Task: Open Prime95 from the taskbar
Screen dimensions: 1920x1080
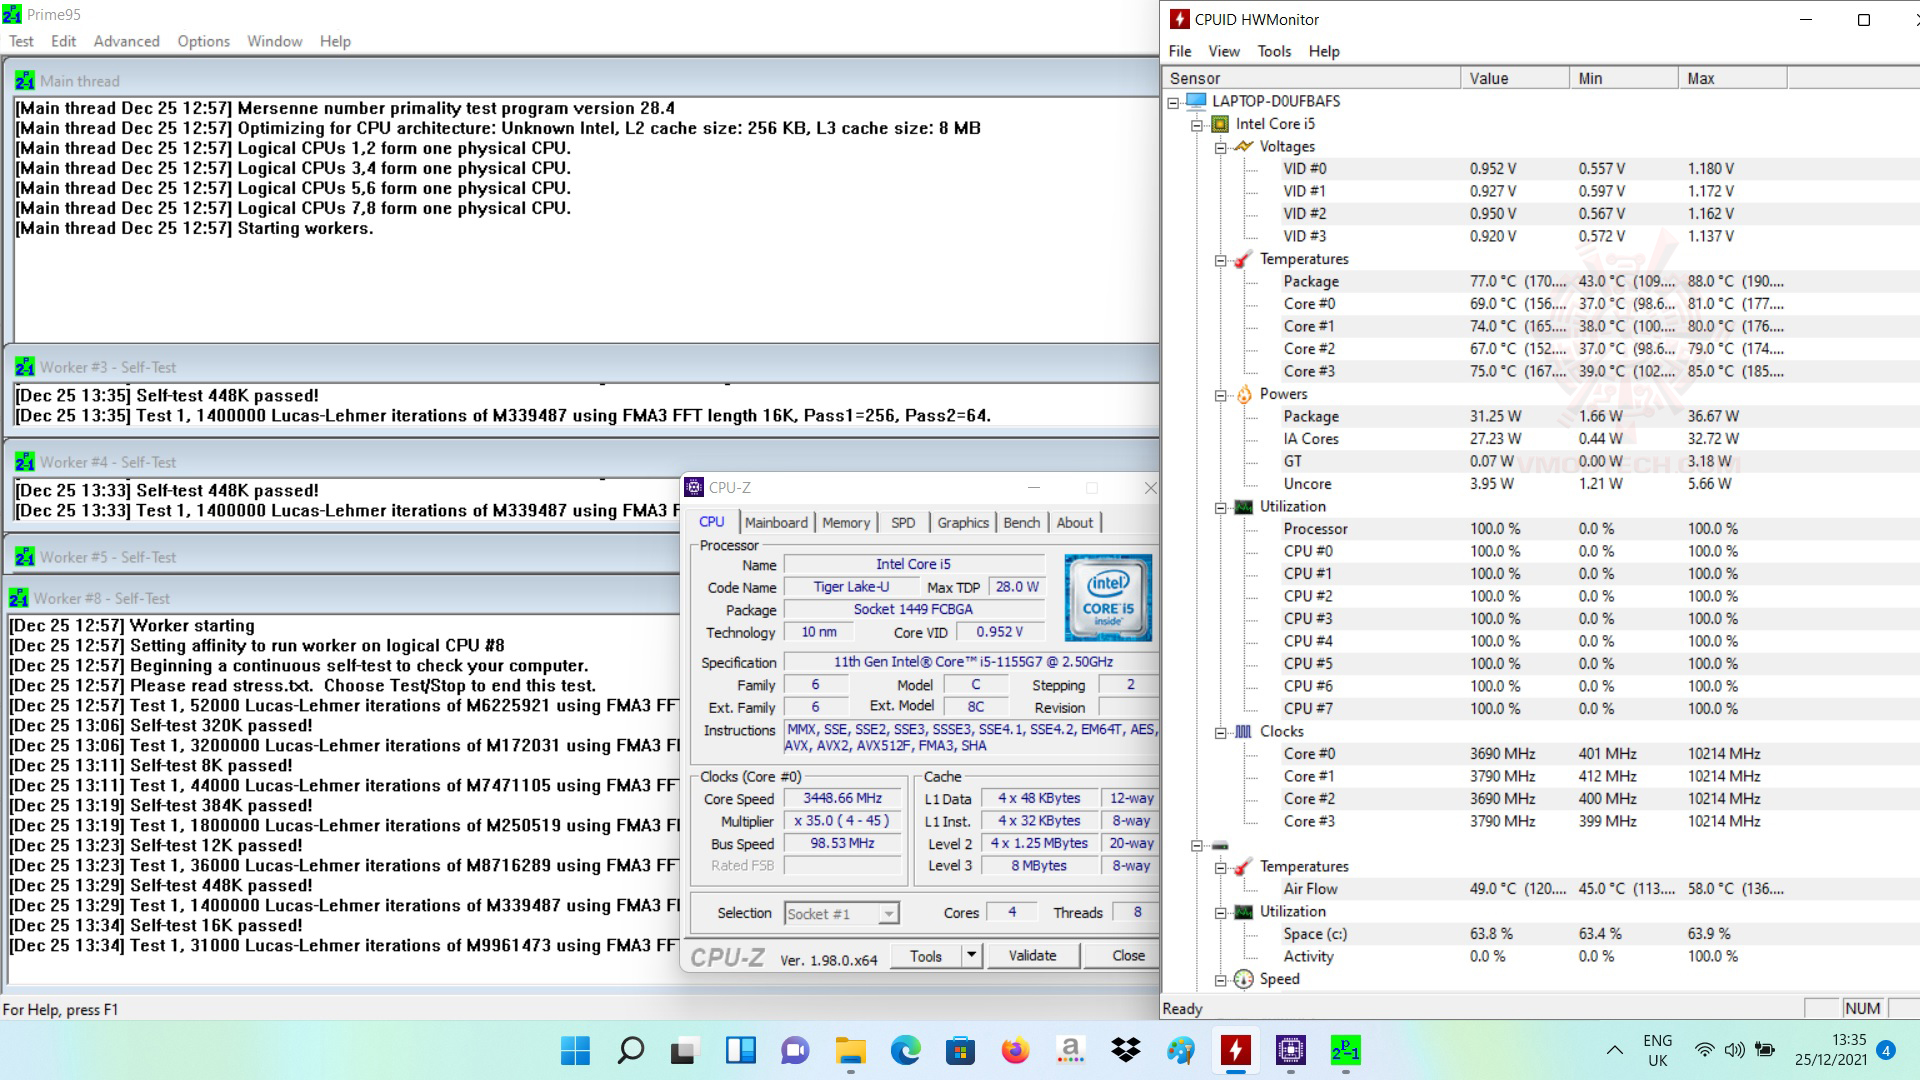Action: click(x=1345, y=1050)
